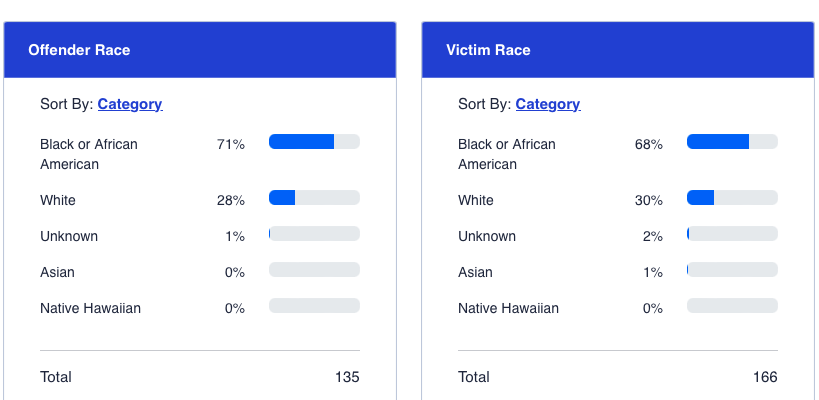
Task: Select the Victim Race total value 166
Action: coord(765,377)
